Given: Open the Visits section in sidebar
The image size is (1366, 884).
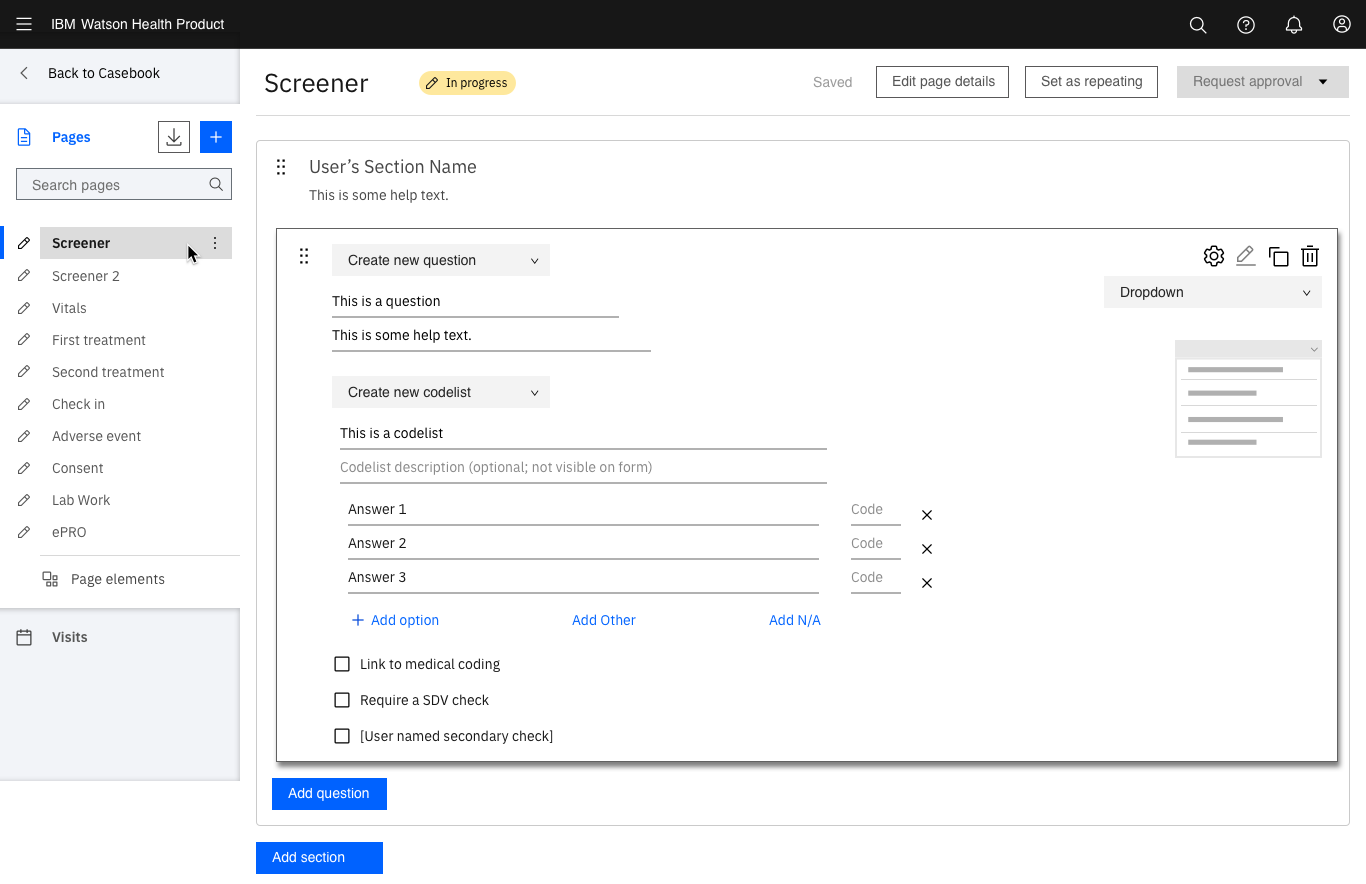Looking at the screenshot, I should [x=69, y=637].
